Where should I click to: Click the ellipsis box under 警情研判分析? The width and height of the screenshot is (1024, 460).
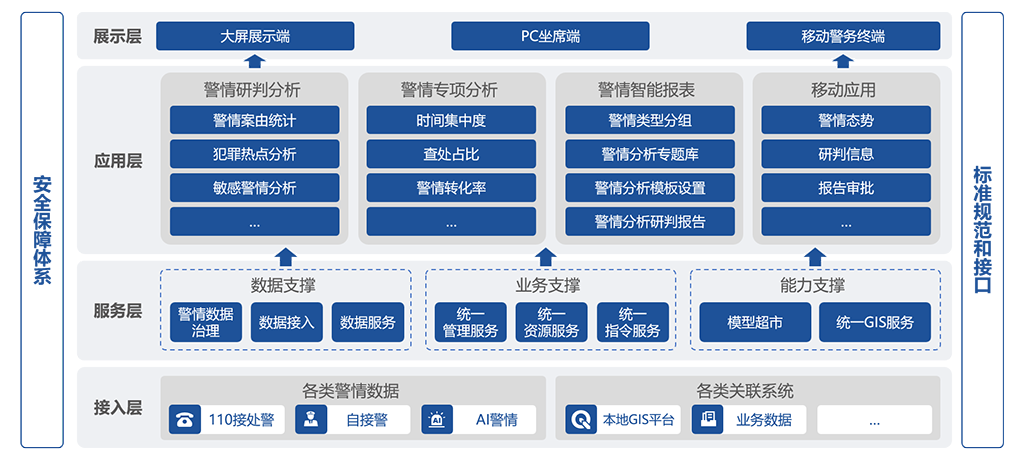(255, 222)
